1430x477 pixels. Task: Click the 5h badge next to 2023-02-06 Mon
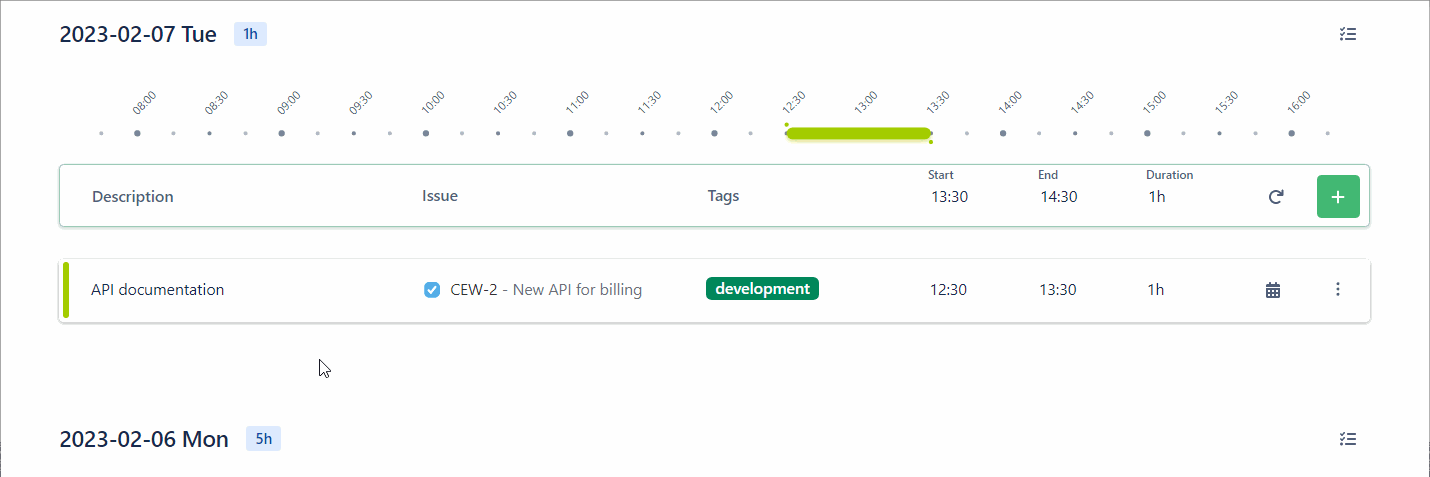263,439
